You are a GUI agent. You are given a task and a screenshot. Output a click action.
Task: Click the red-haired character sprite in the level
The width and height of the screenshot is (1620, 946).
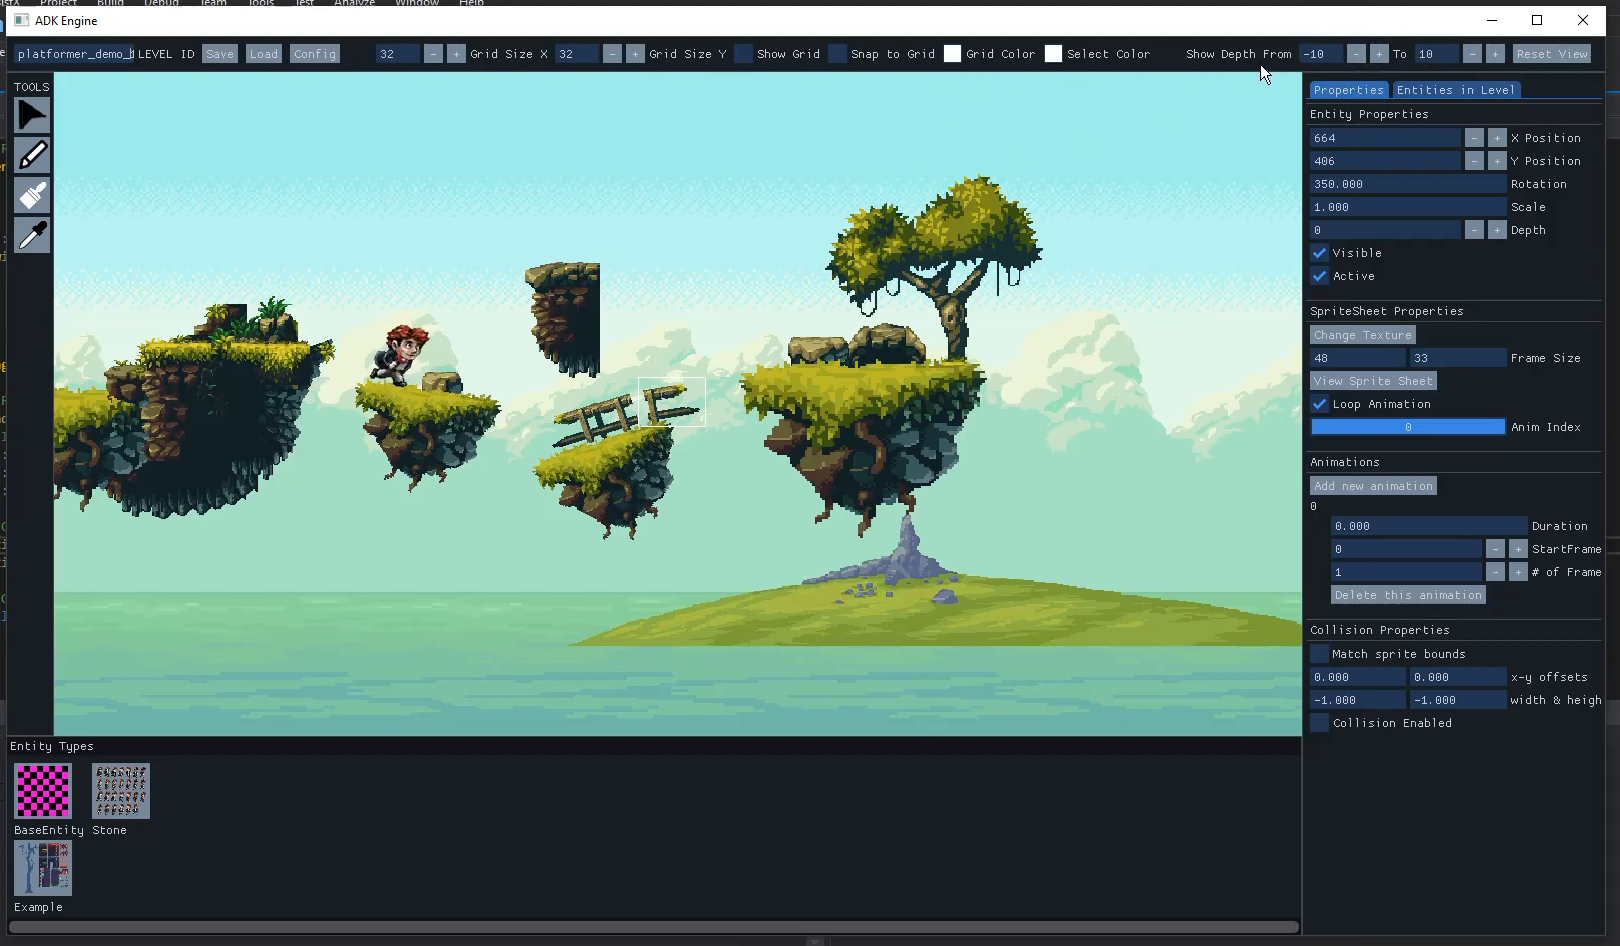tap(399, 354)
